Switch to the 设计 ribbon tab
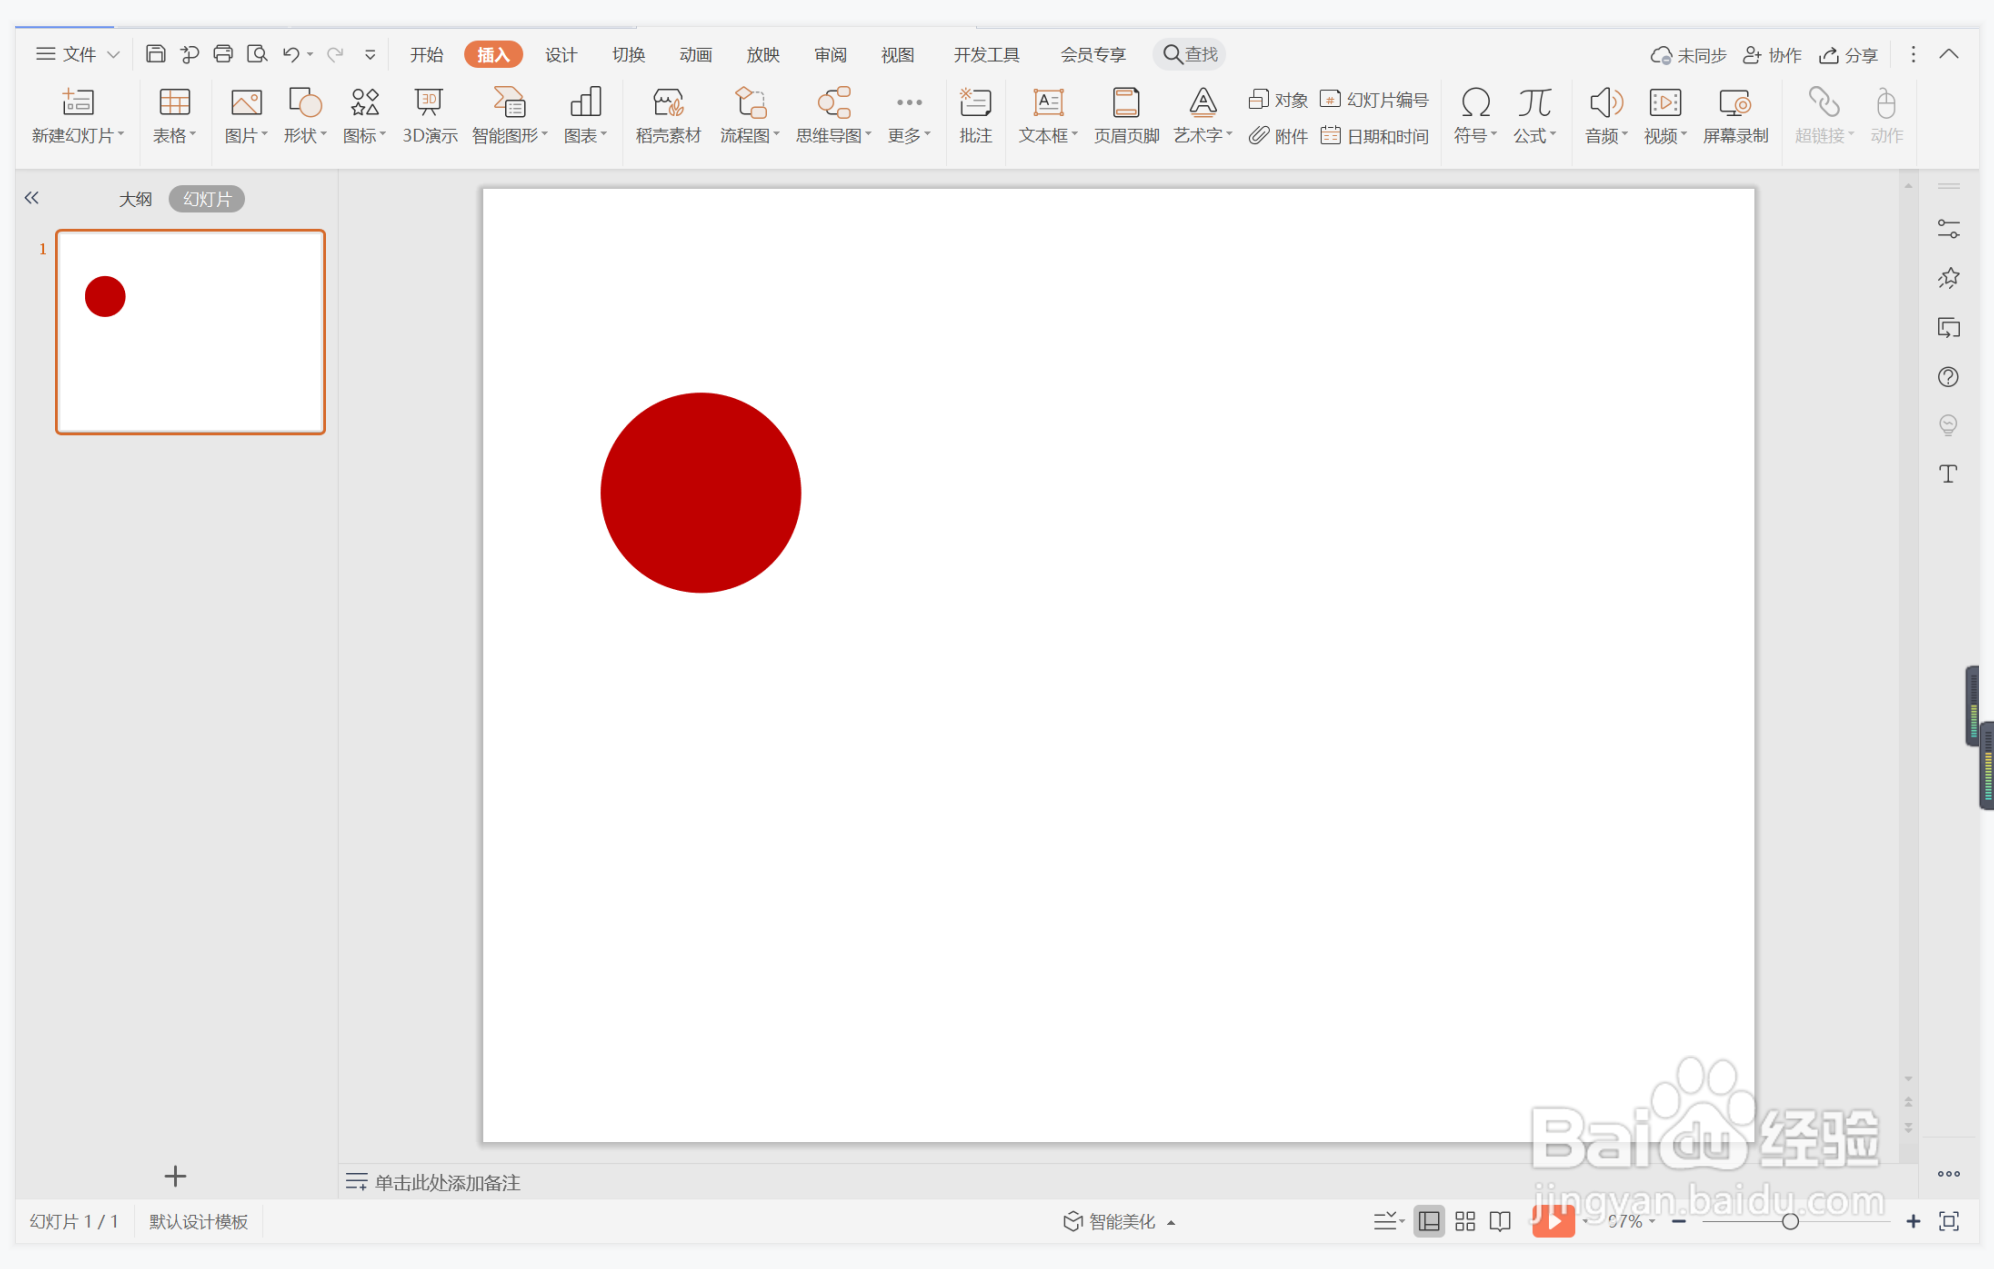 (x=560, y=54)
